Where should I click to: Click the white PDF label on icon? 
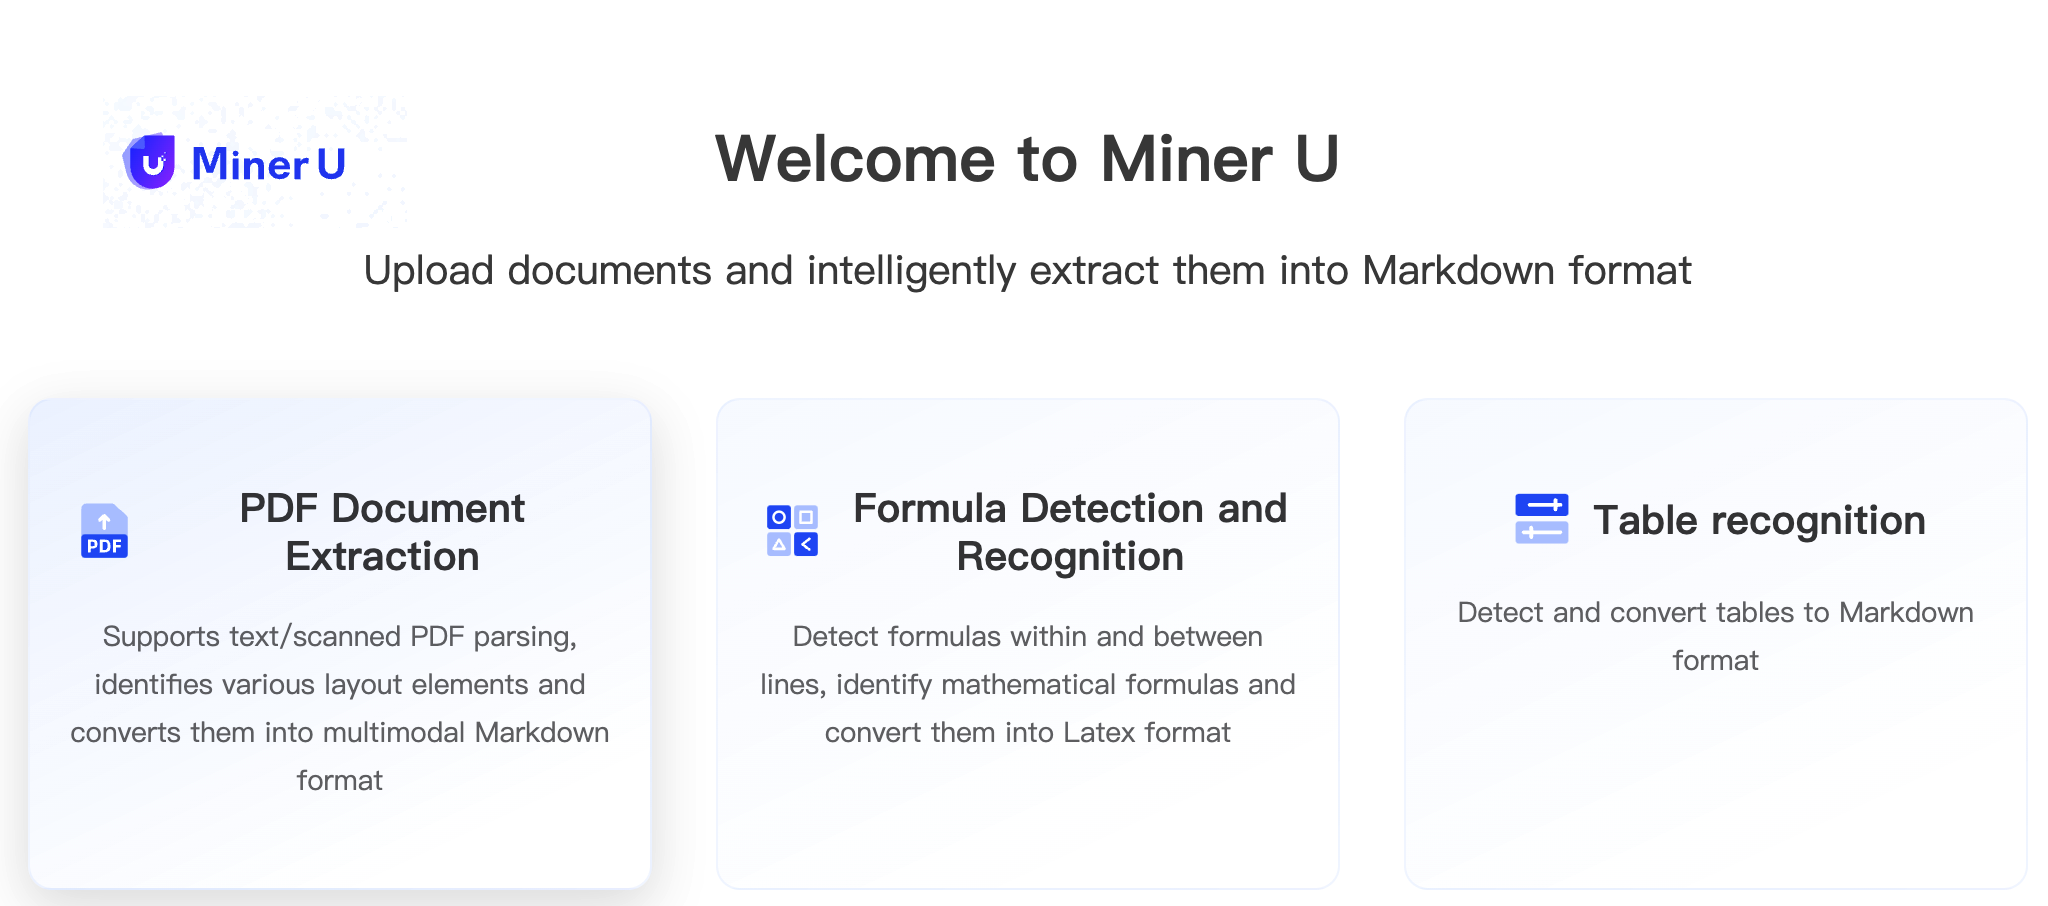pos(104,546)
